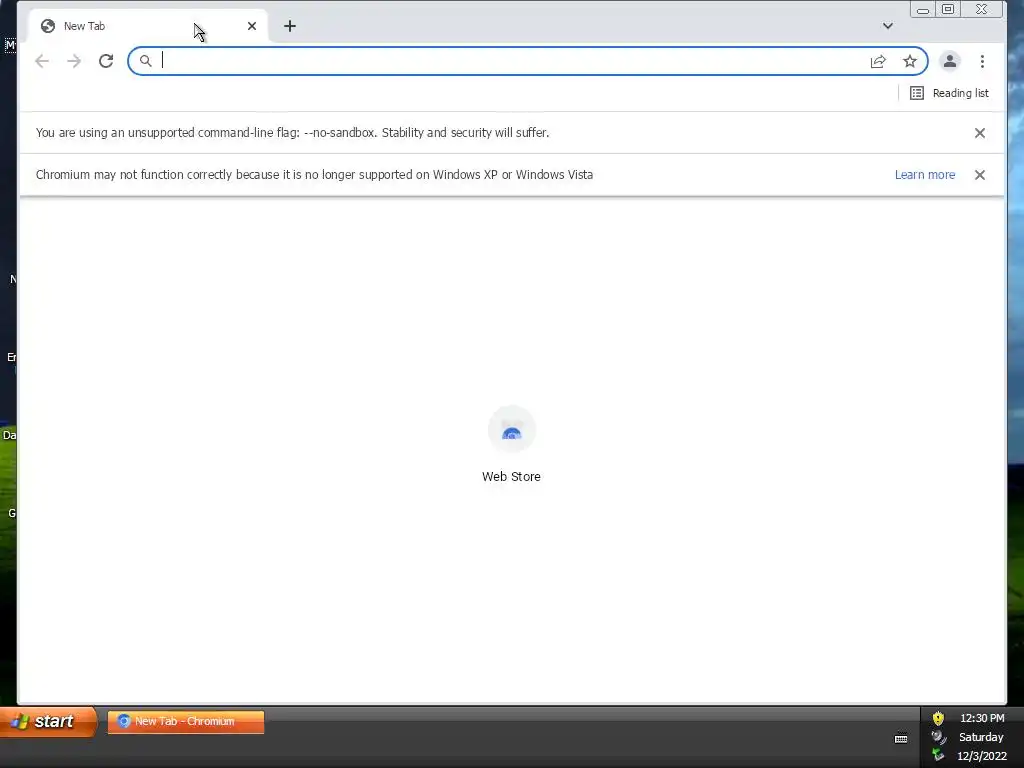The height and width of the screenshot is (768, 1024).
Task: Minimize the Chromium window
Action: click(923, 9)
